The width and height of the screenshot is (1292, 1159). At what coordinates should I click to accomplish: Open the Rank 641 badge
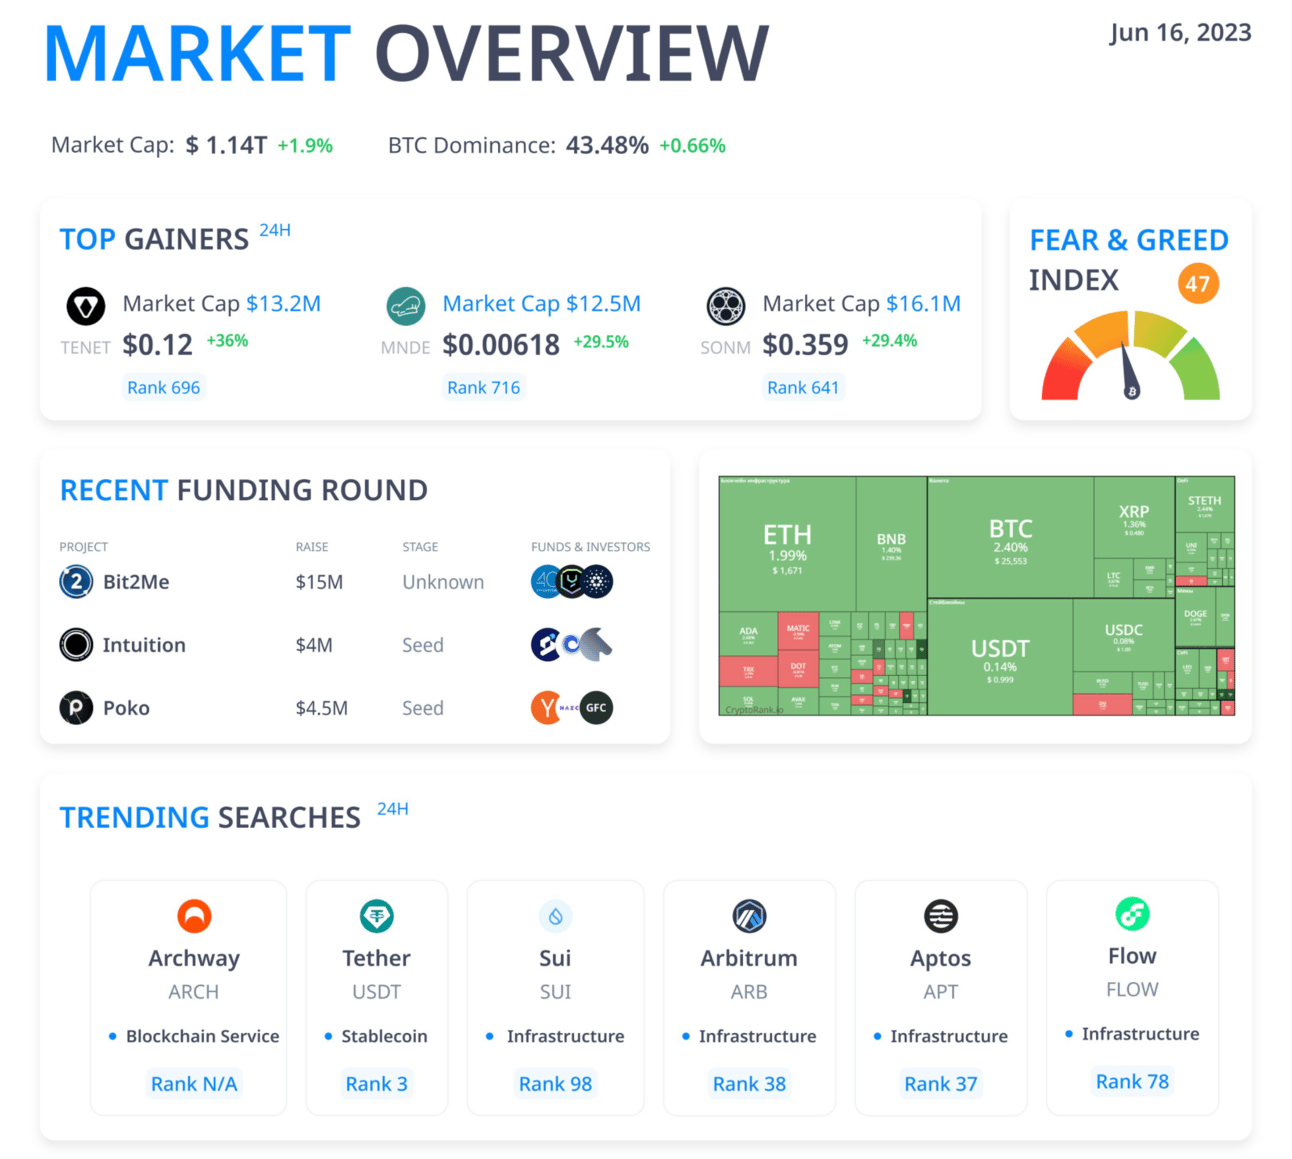(803, 387)
